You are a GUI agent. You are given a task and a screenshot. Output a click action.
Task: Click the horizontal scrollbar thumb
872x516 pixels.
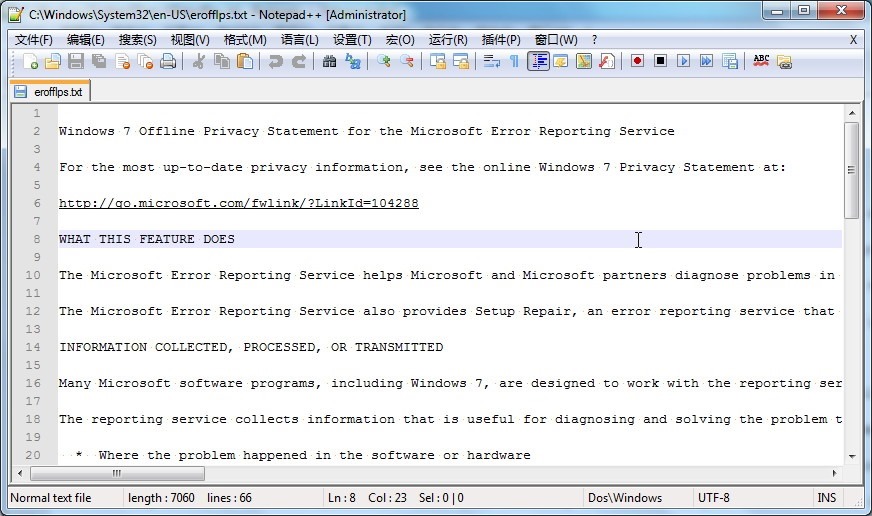(117, 474)
